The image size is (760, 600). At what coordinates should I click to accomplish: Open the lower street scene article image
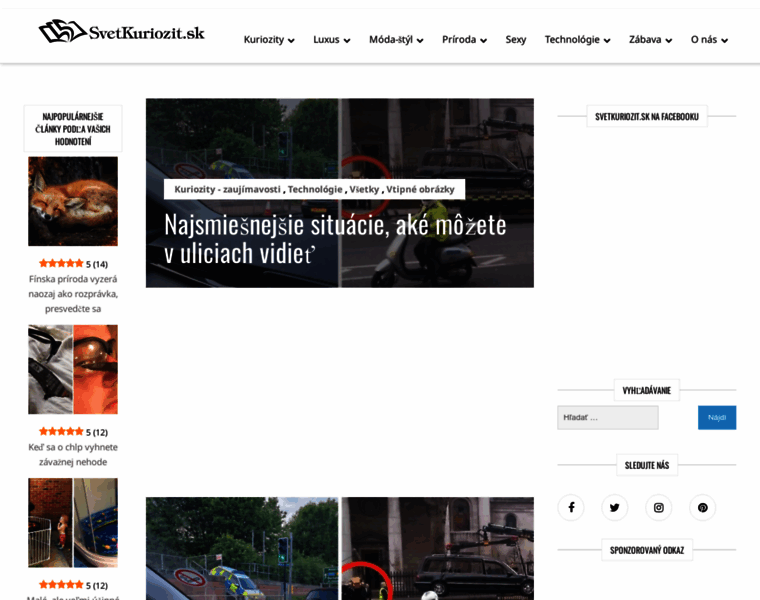[x=340, y=549]
